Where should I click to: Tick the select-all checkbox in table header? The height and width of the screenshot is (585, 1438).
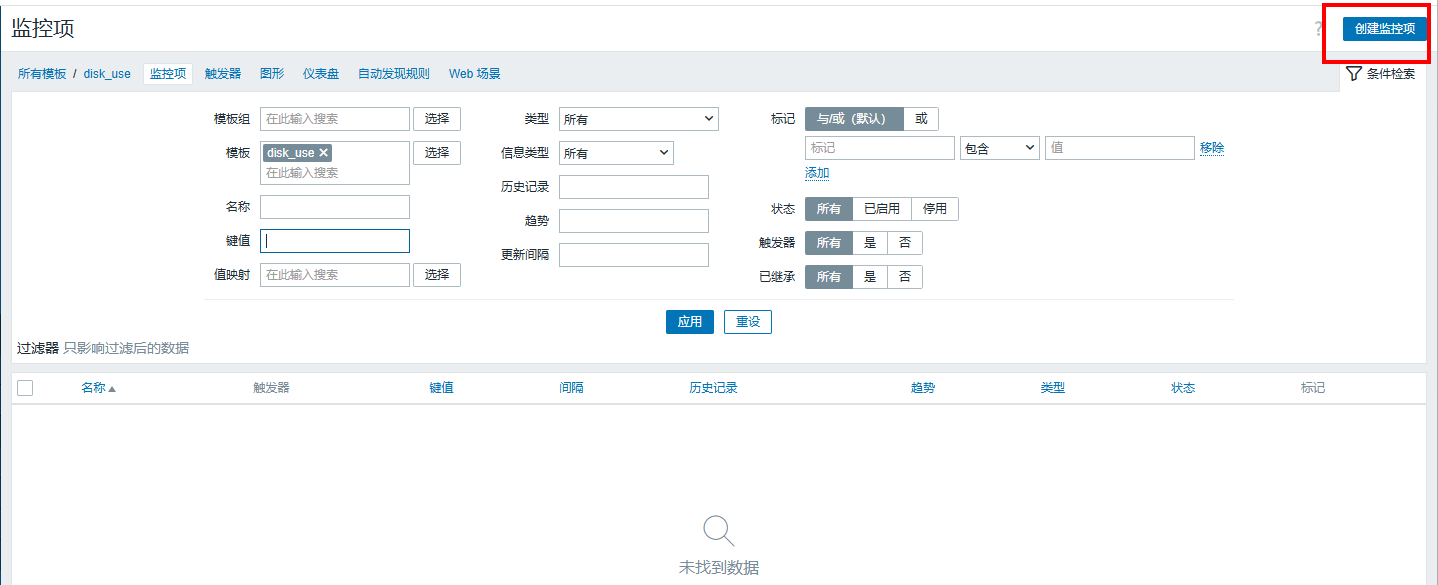tap(25, 388)
